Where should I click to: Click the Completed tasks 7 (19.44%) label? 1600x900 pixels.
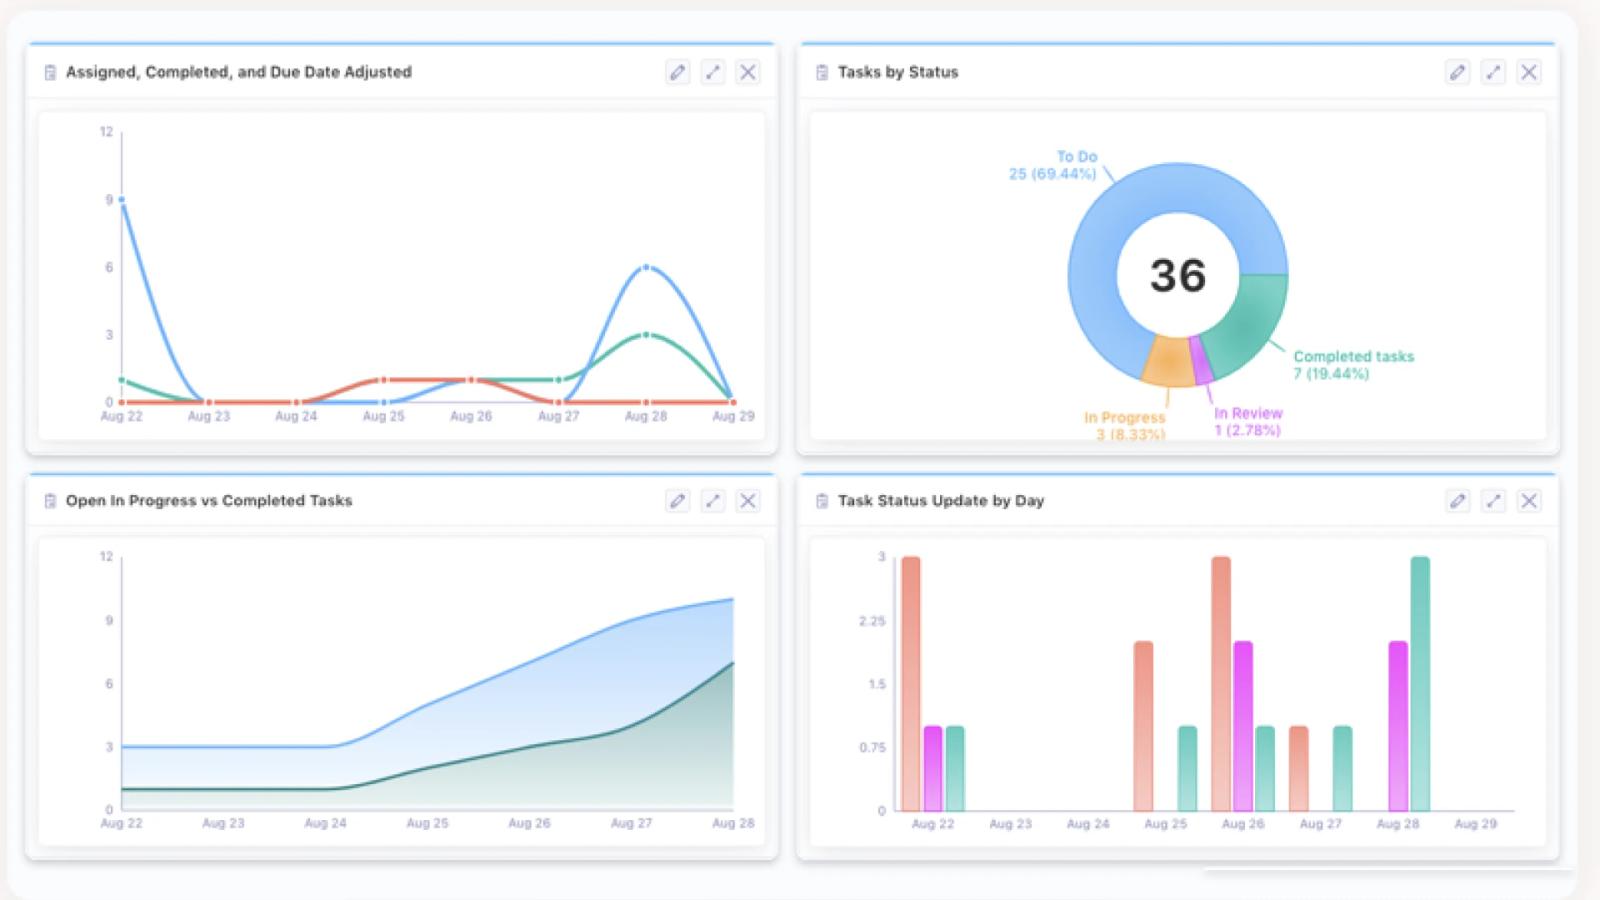click(1353, 365)
